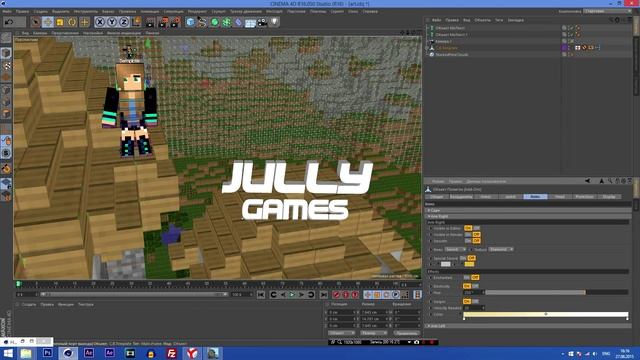Click the Apply button in coordinates

point(406,333)
